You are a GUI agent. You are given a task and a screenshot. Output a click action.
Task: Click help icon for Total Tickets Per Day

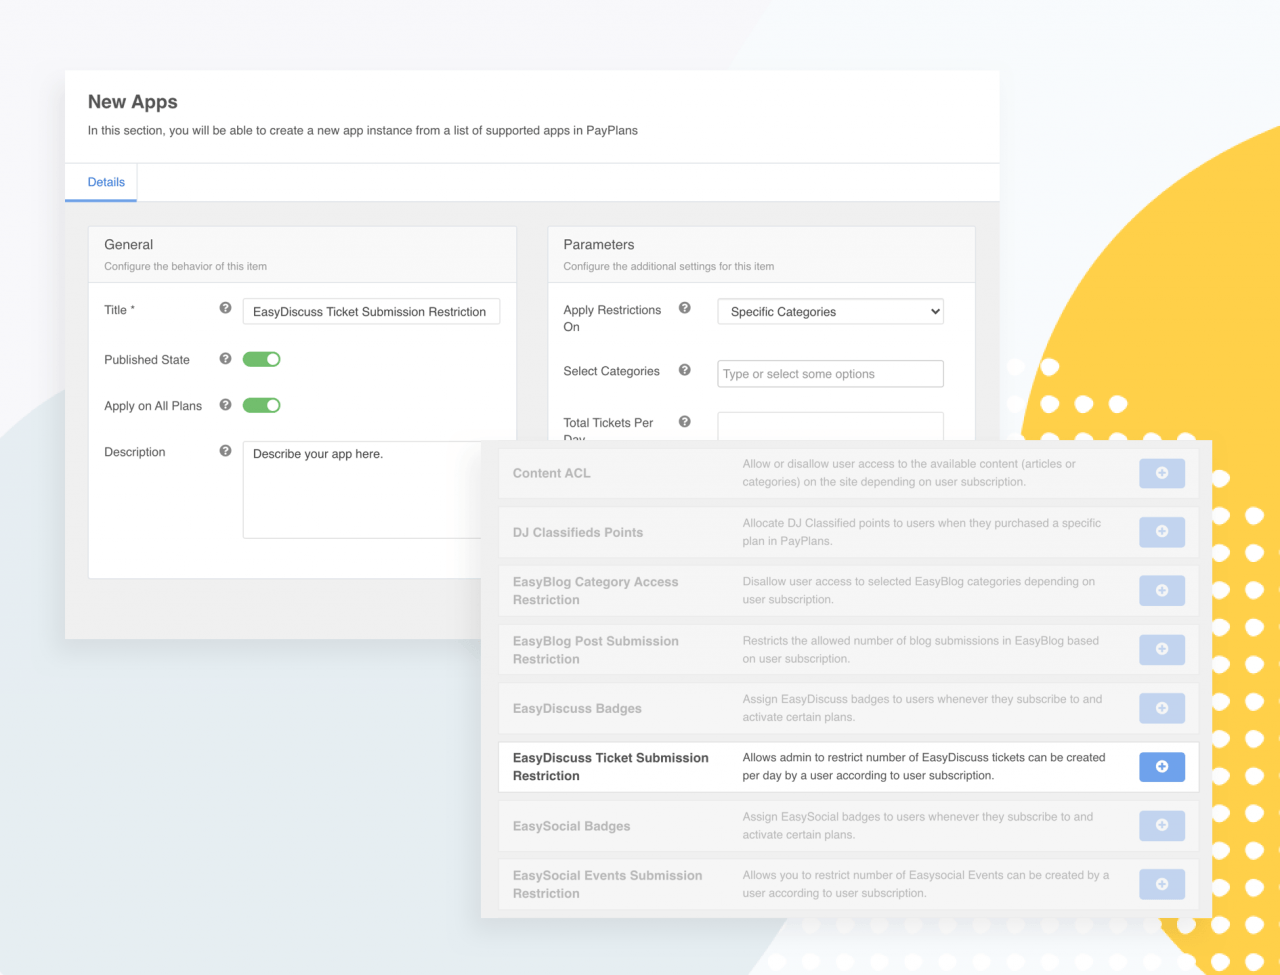tap(684, 422)
